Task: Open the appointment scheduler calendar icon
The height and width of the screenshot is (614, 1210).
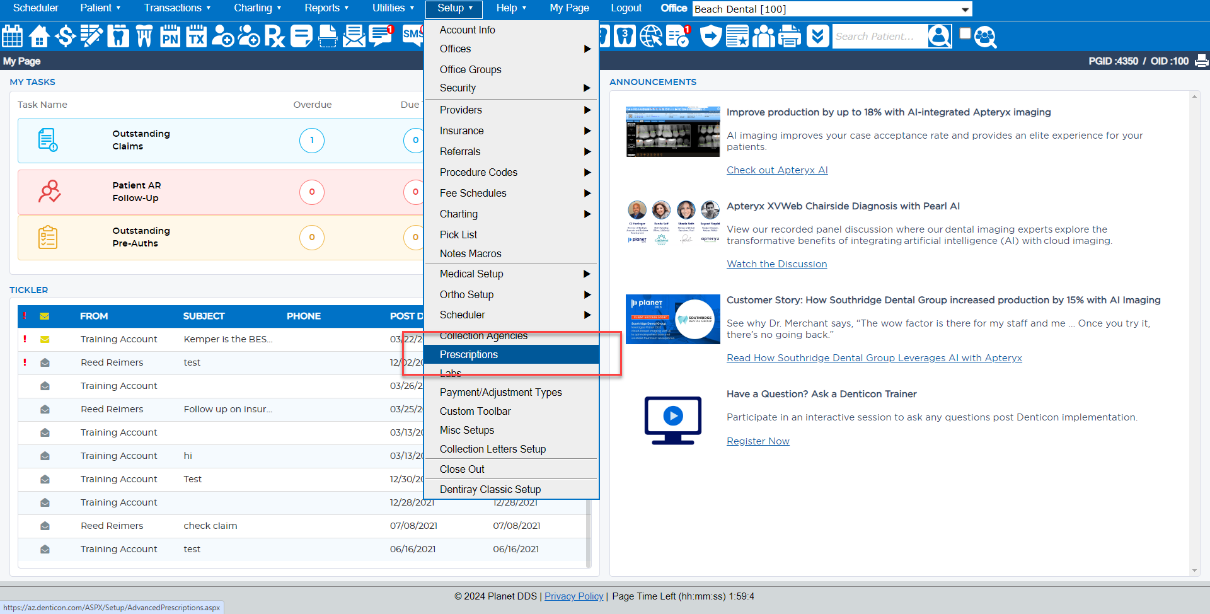Action: [x=12, y=36]
